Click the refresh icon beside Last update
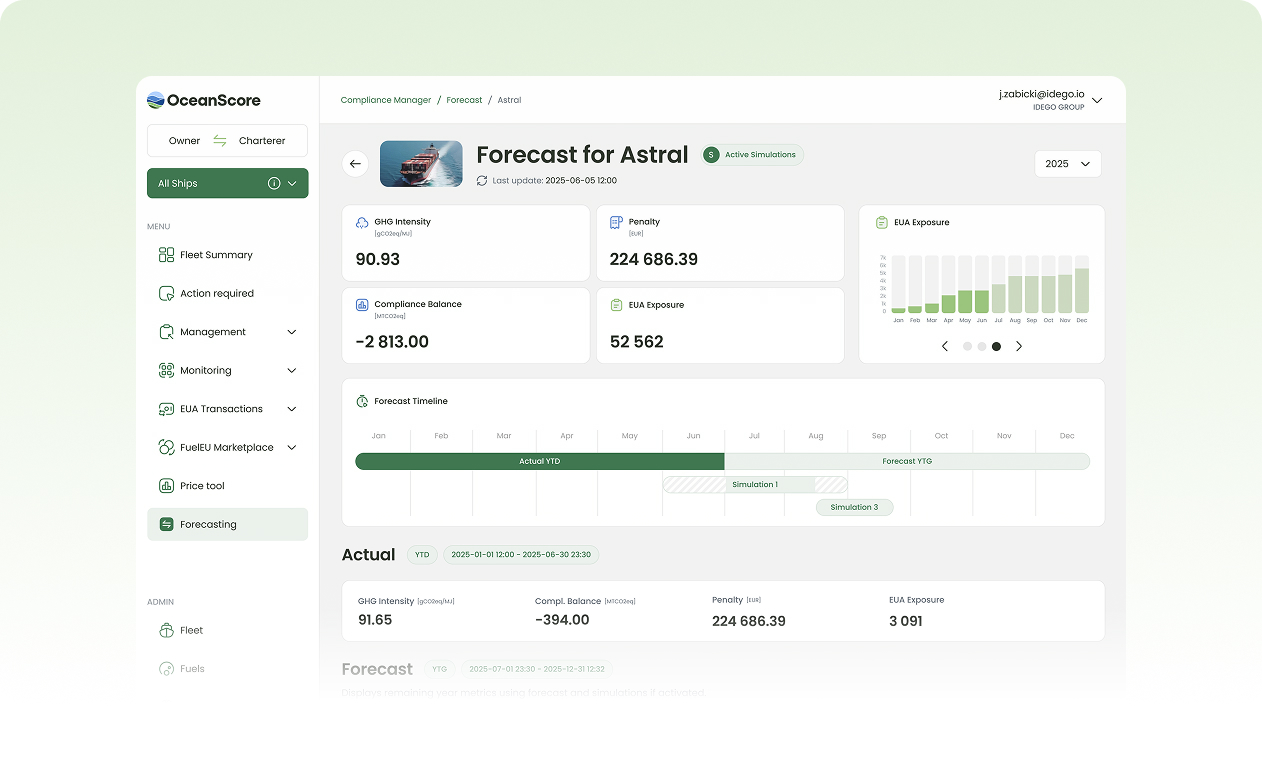 pos(482,181)
